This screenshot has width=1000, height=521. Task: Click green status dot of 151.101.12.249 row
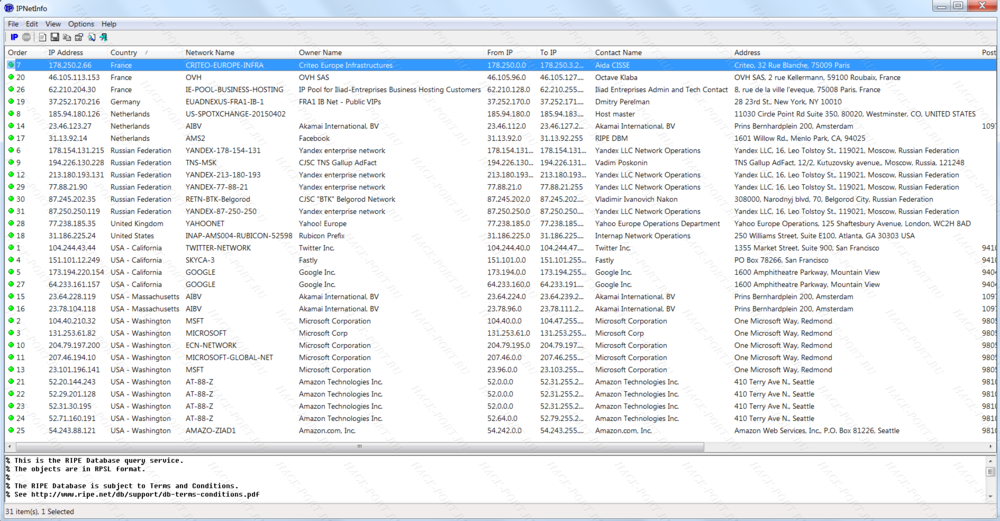pyautogui.click(x=11, y=260)
